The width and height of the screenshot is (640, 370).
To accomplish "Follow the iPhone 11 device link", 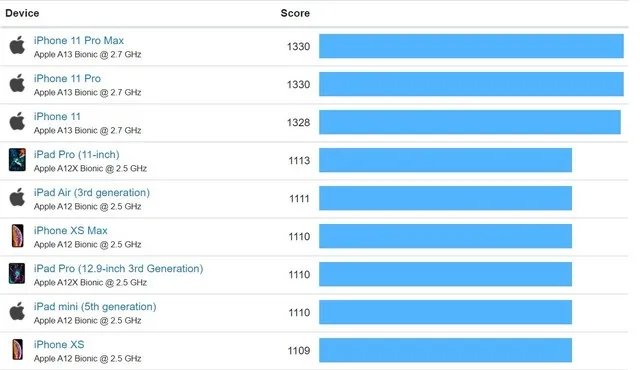I will 57,116.
